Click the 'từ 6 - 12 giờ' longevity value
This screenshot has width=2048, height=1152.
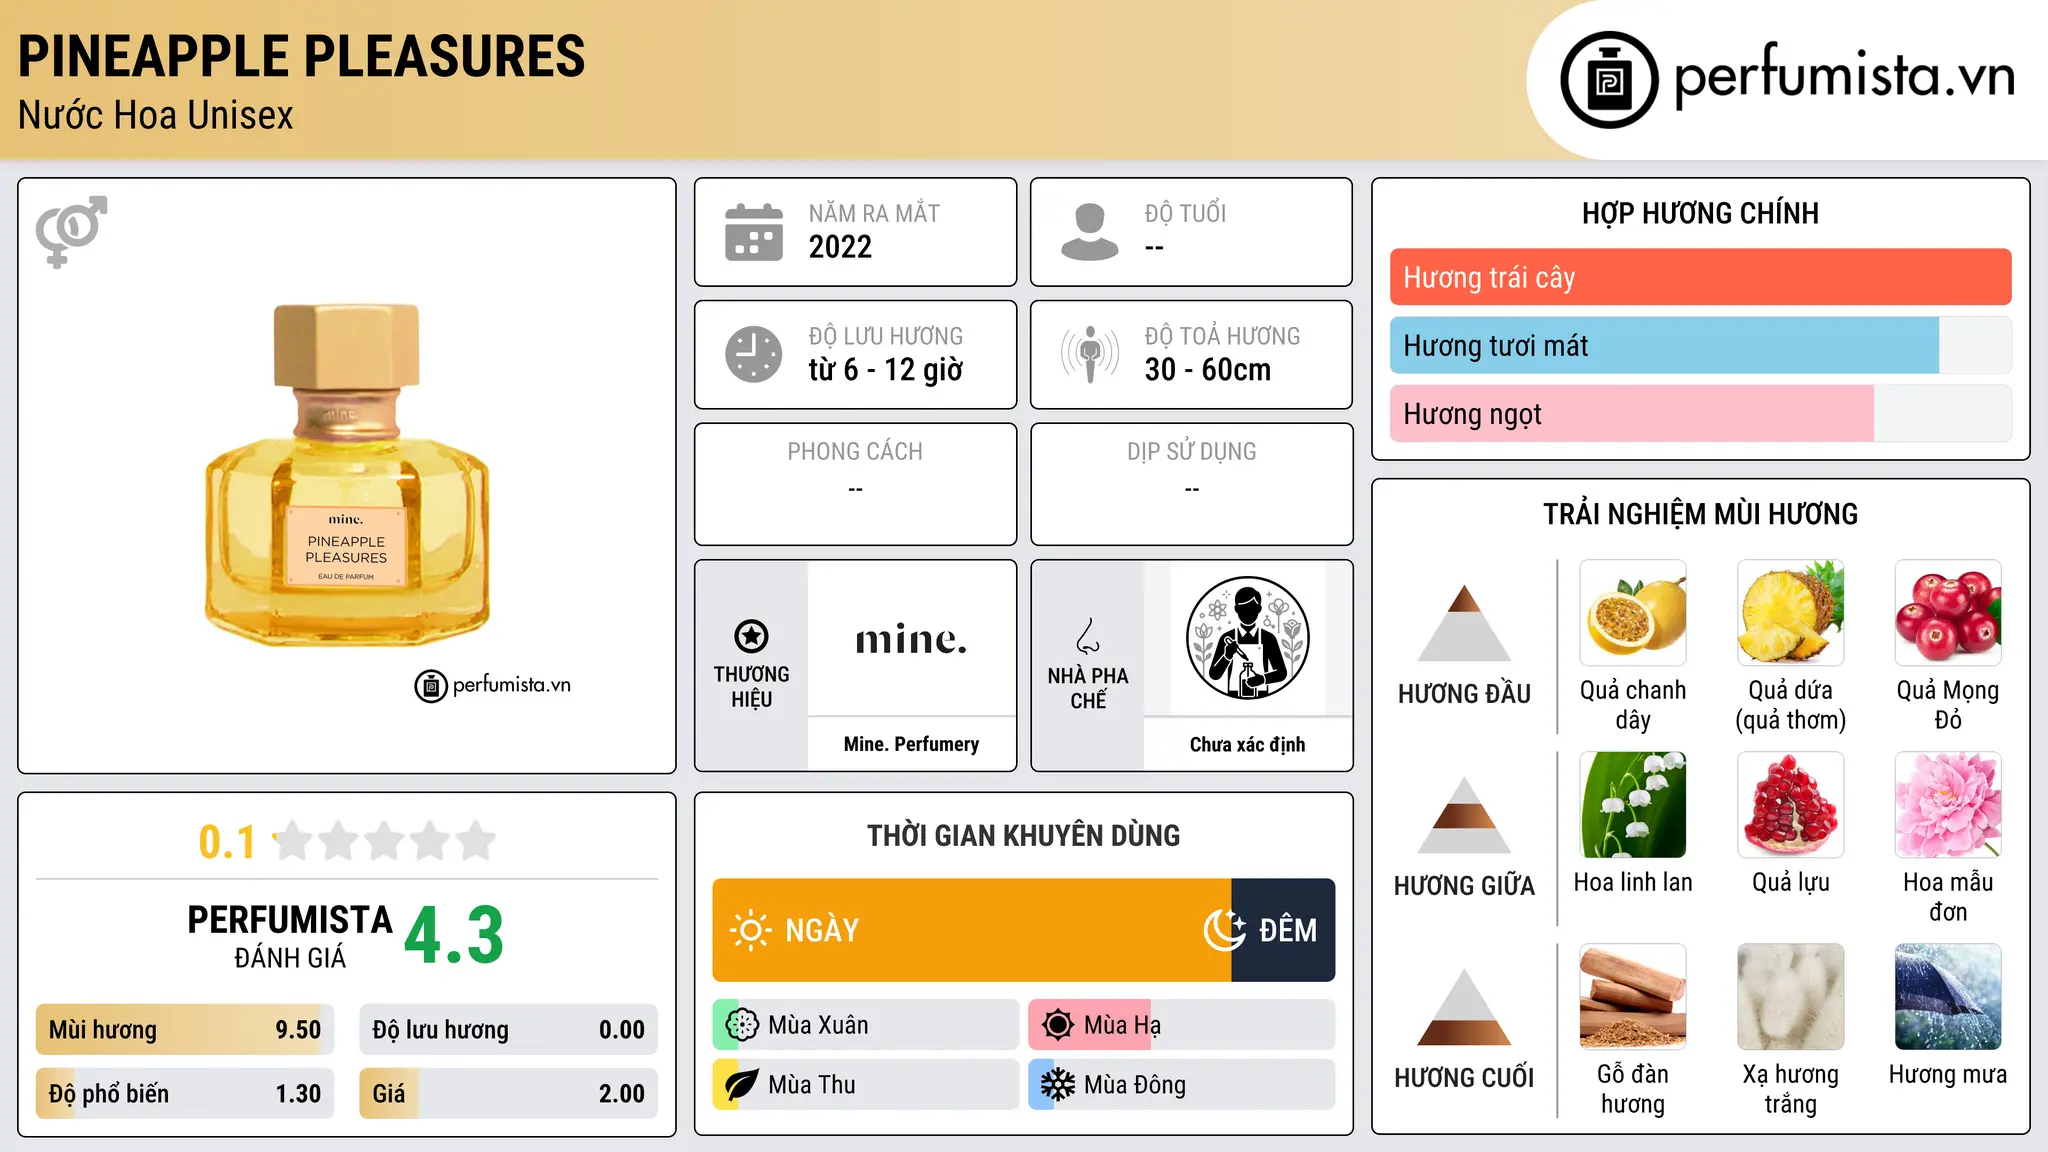(885, 369)
